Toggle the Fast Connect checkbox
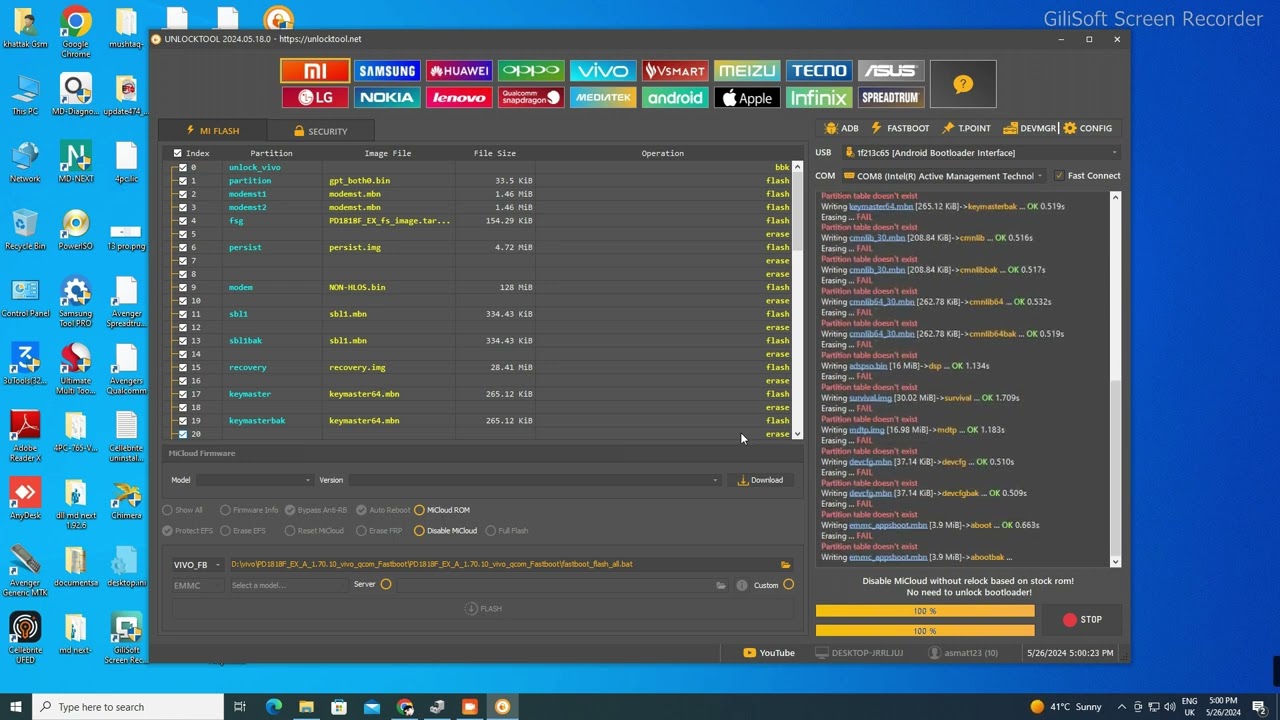1280x720 pixels. 1060,176
